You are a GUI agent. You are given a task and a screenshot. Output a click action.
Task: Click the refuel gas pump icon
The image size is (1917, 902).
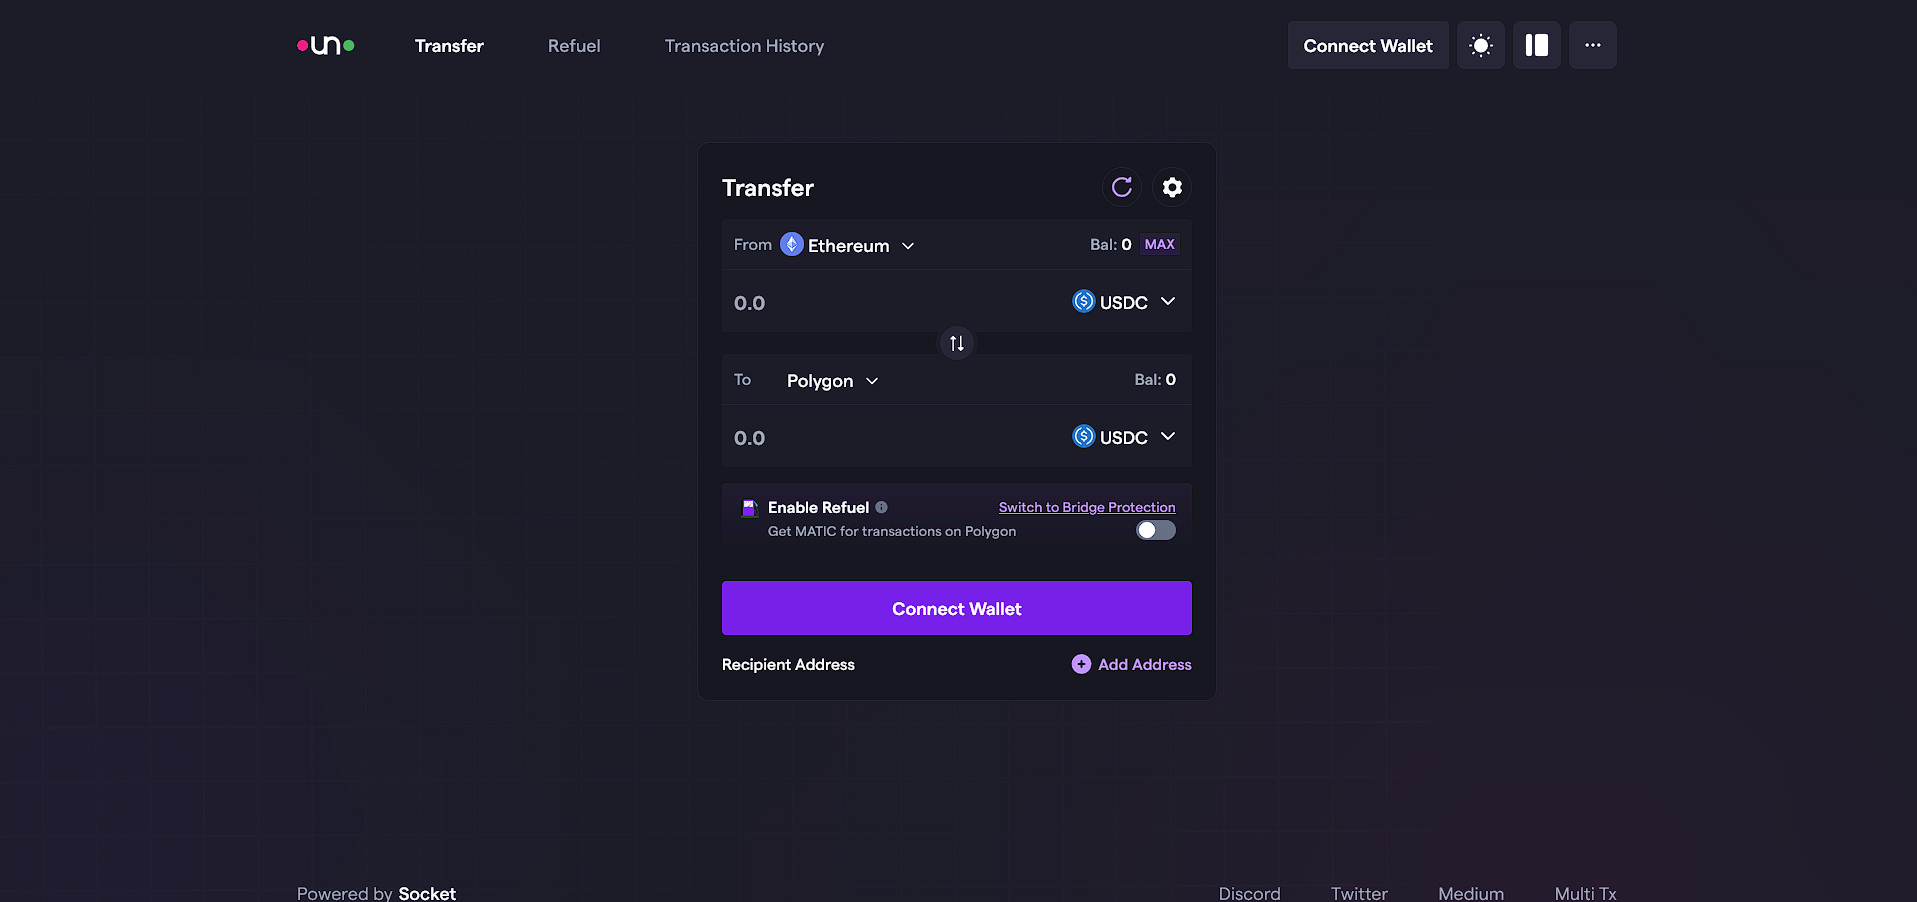pyautogui.click(x=749, y=508)
